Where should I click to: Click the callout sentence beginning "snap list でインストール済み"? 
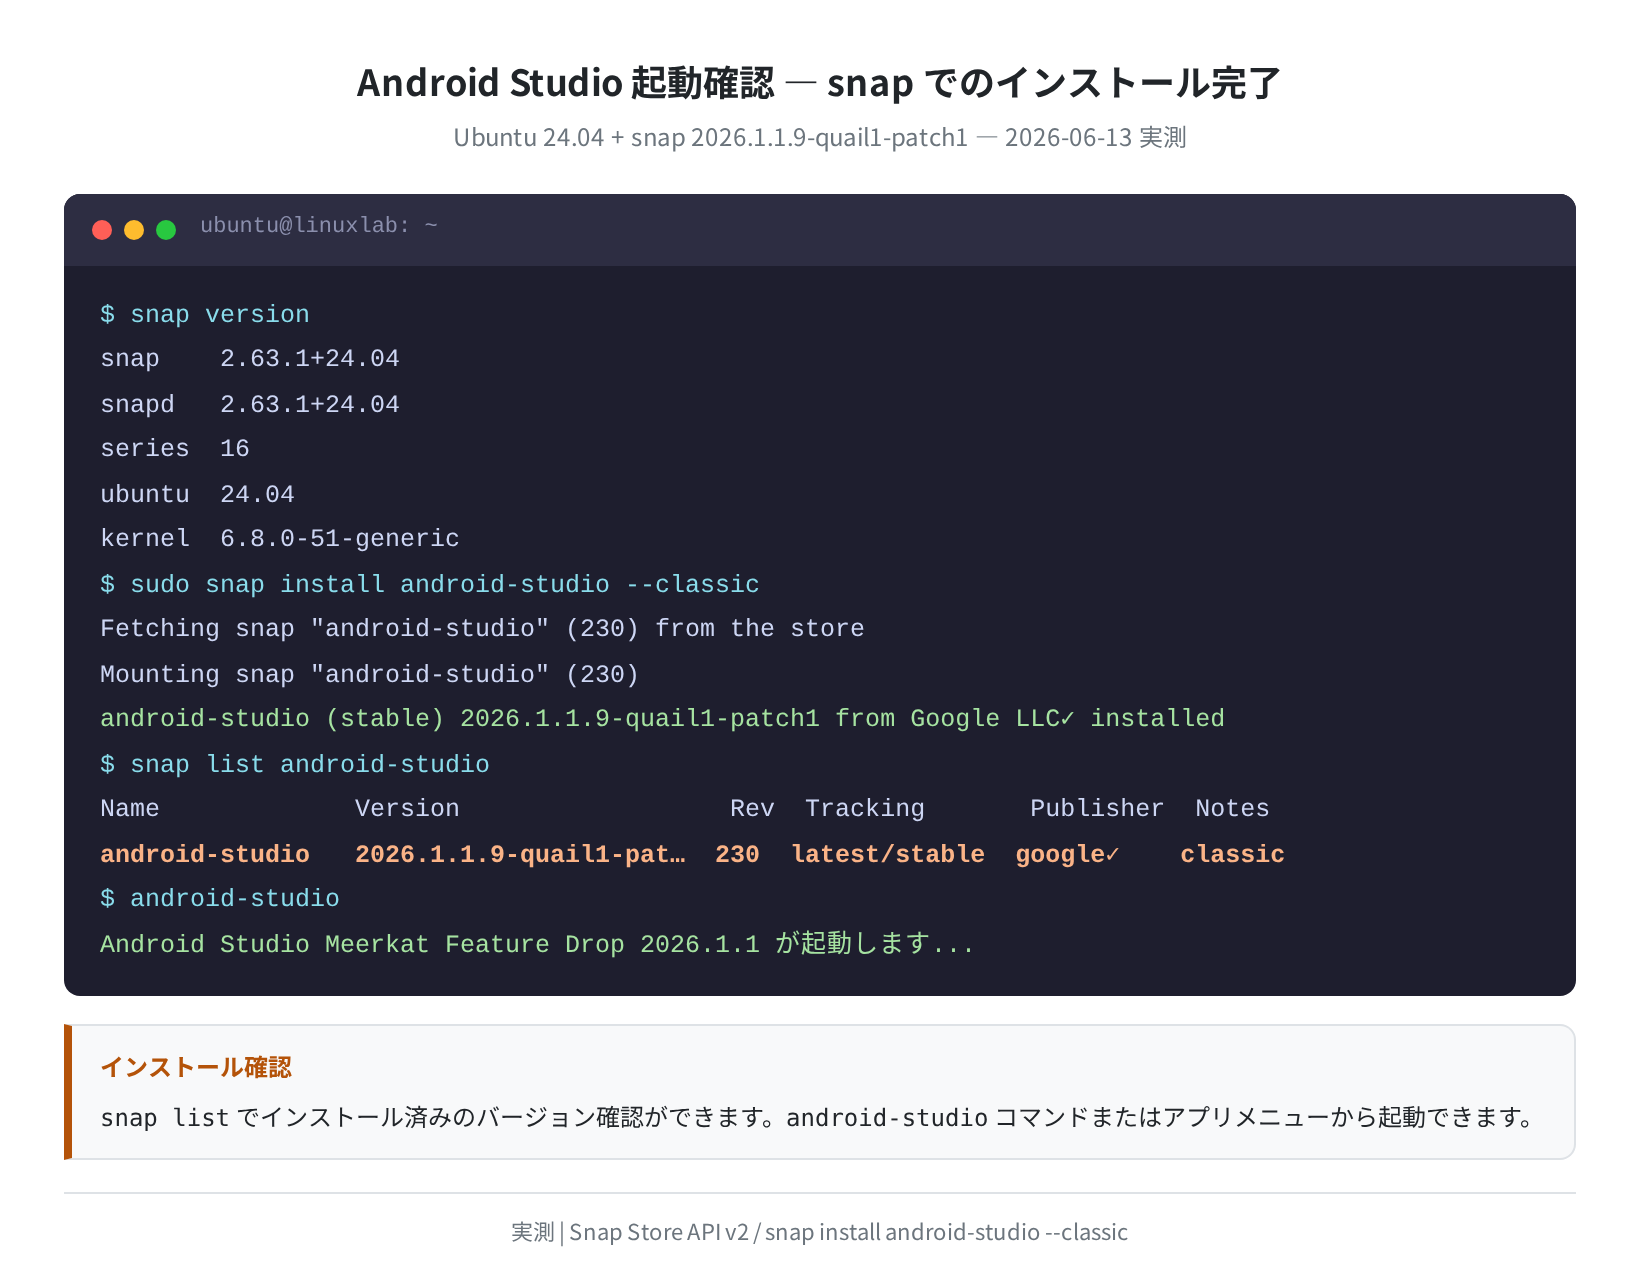tap(820, 1117)
